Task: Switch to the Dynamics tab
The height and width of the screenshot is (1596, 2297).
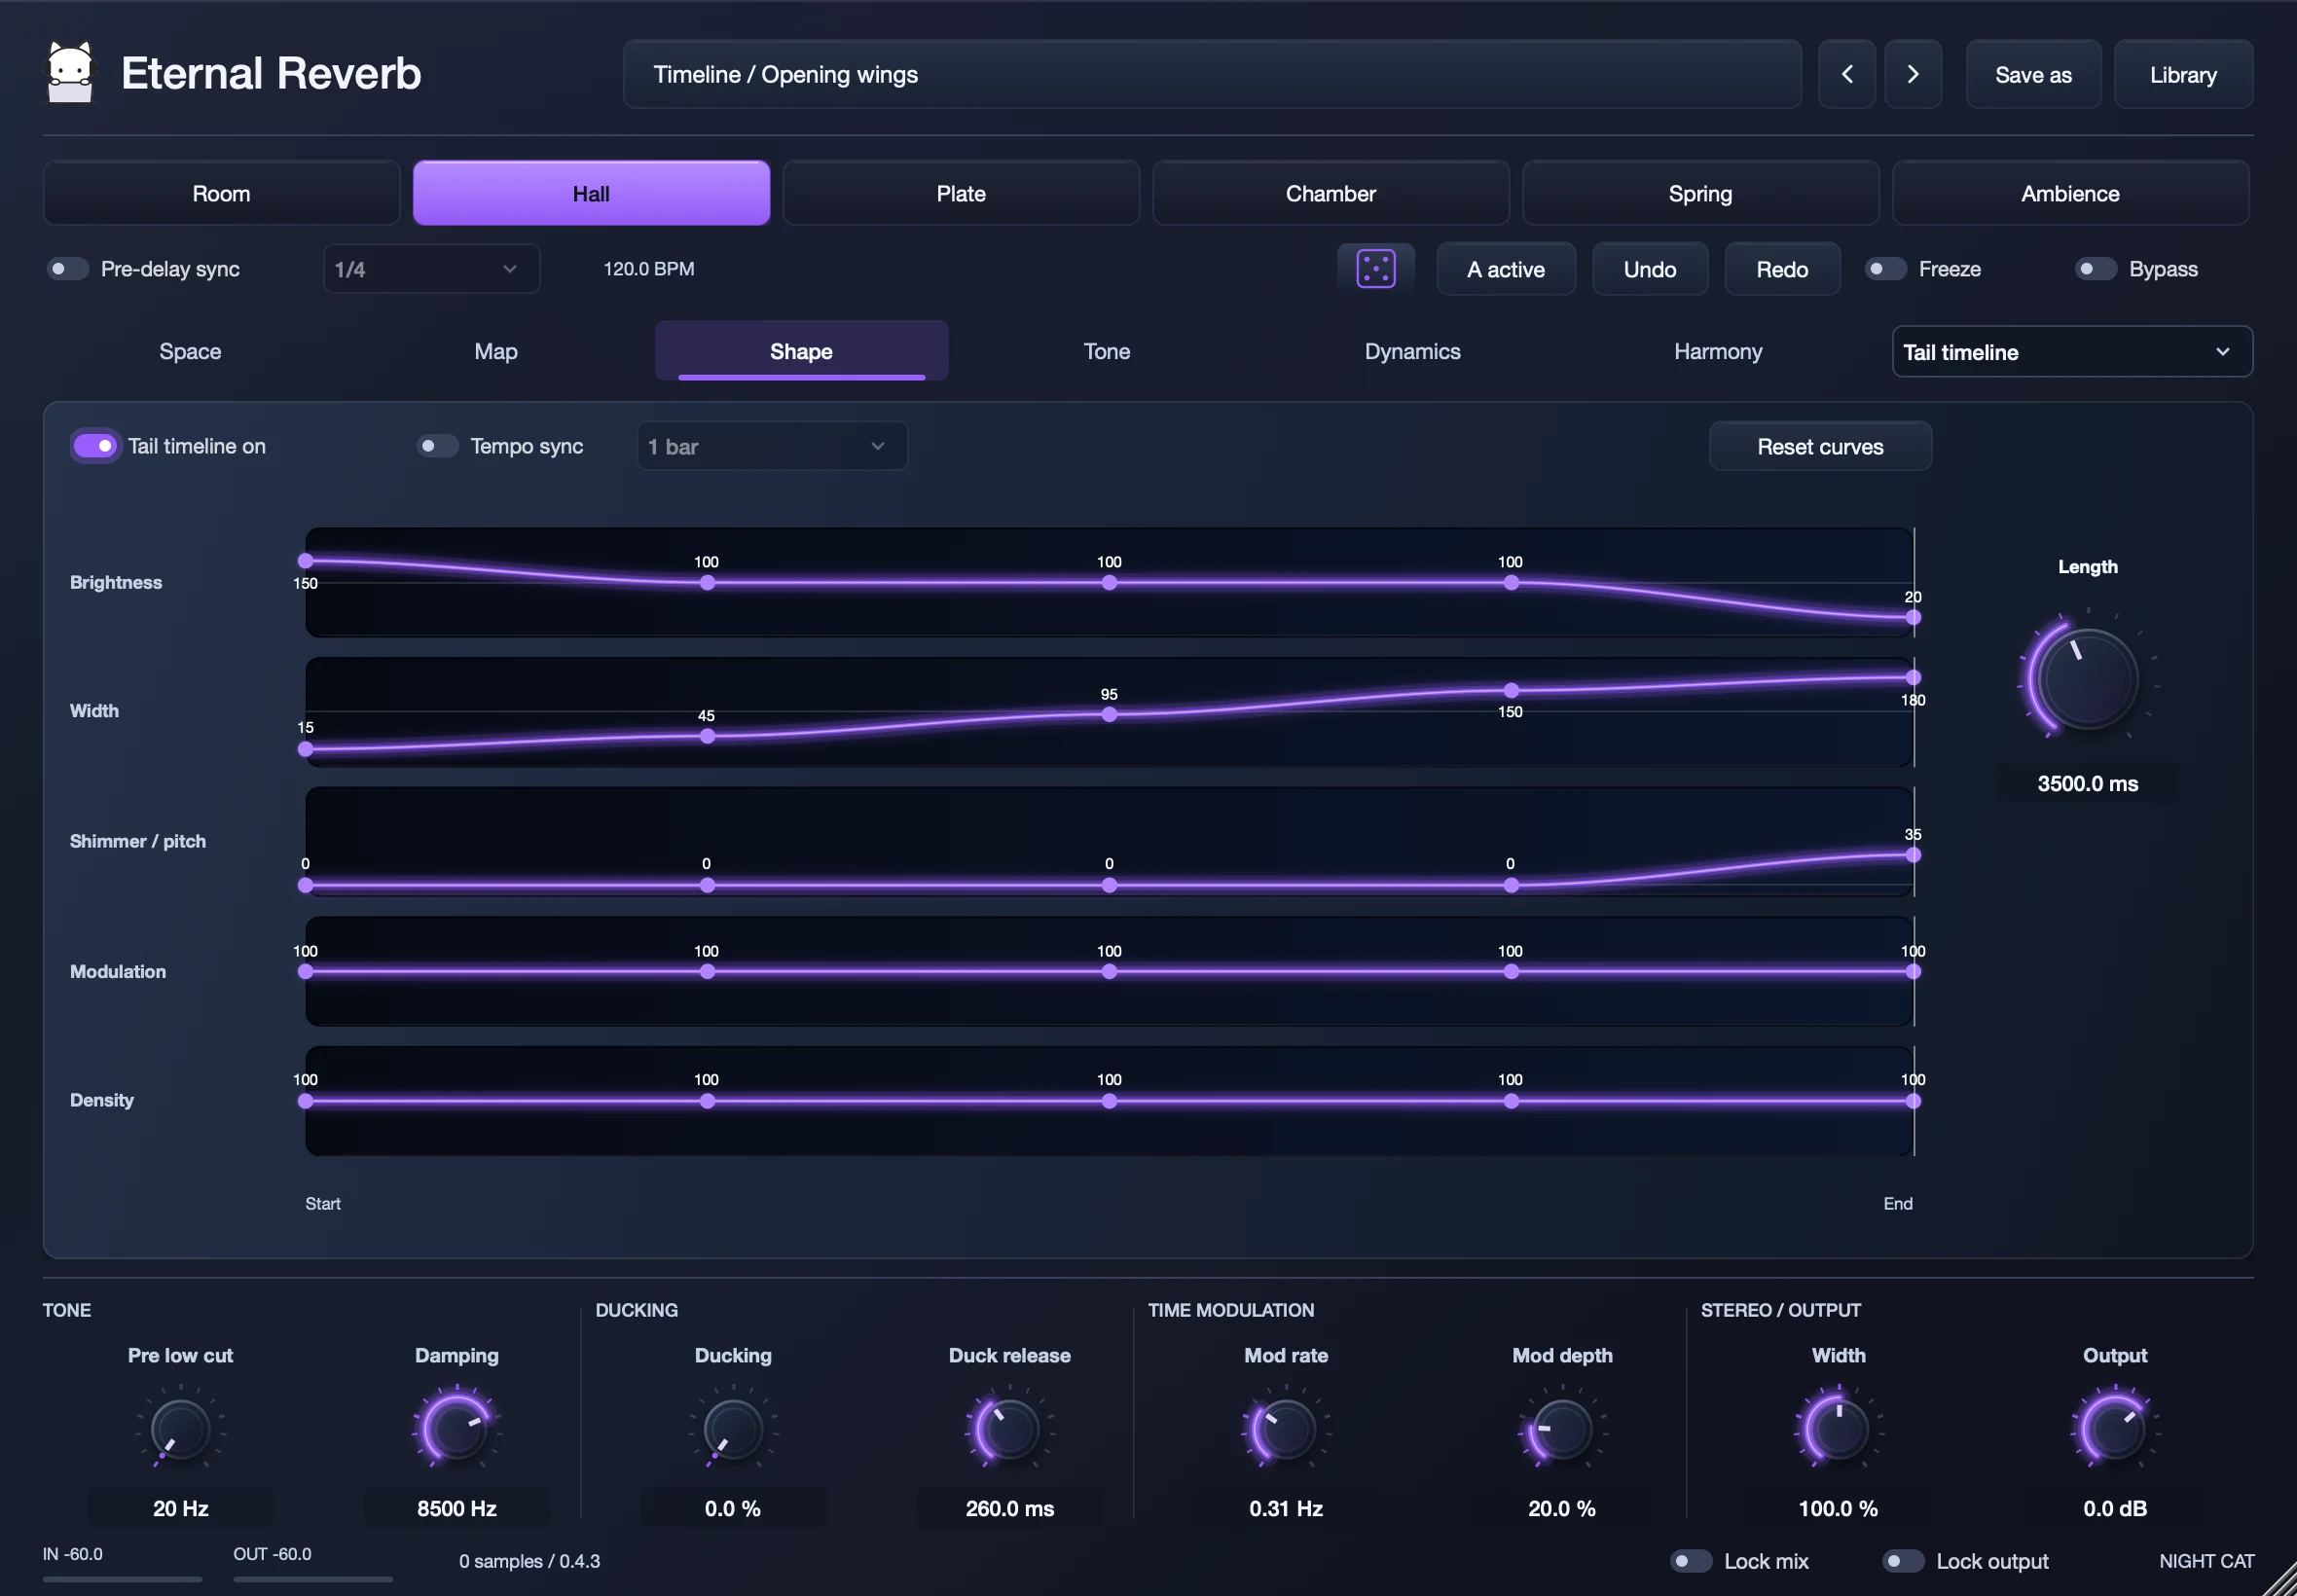Action: (1412, 351)
